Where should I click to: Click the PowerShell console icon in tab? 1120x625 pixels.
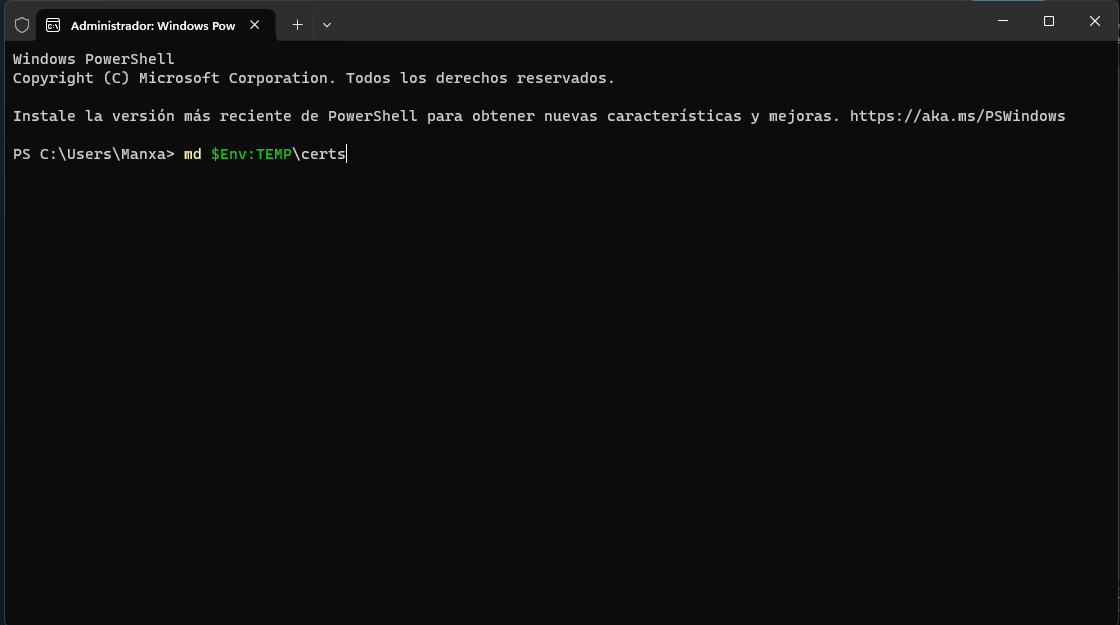click(53, 25)
